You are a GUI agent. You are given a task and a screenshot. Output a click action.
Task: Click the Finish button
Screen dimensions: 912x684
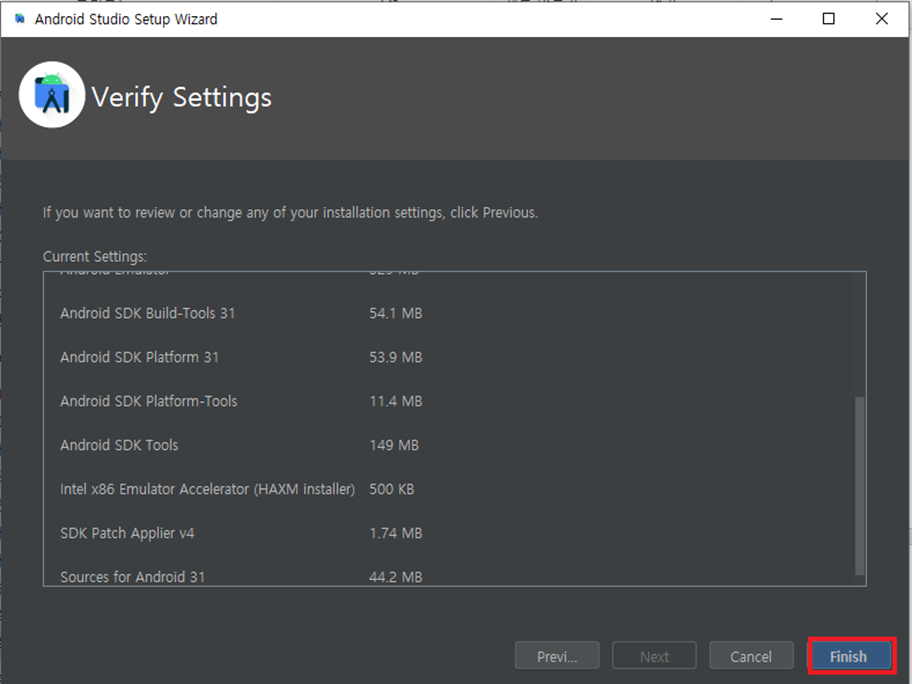852,656
